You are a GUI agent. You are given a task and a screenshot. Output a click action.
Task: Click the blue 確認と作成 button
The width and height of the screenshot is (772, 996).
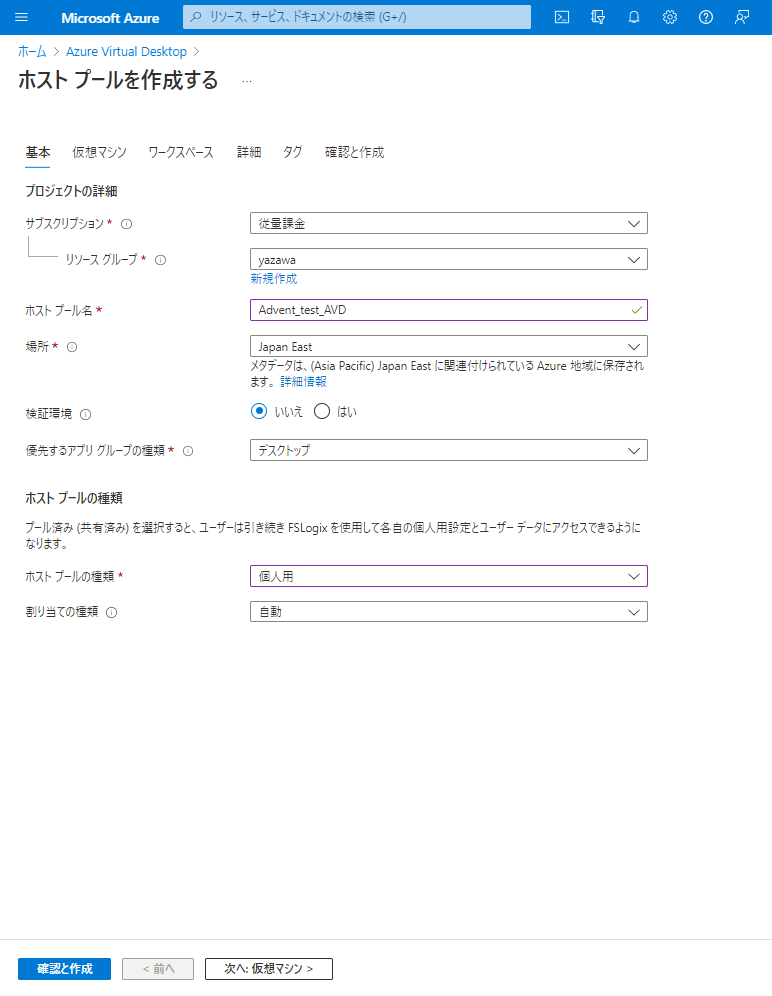tap(65, 969)
